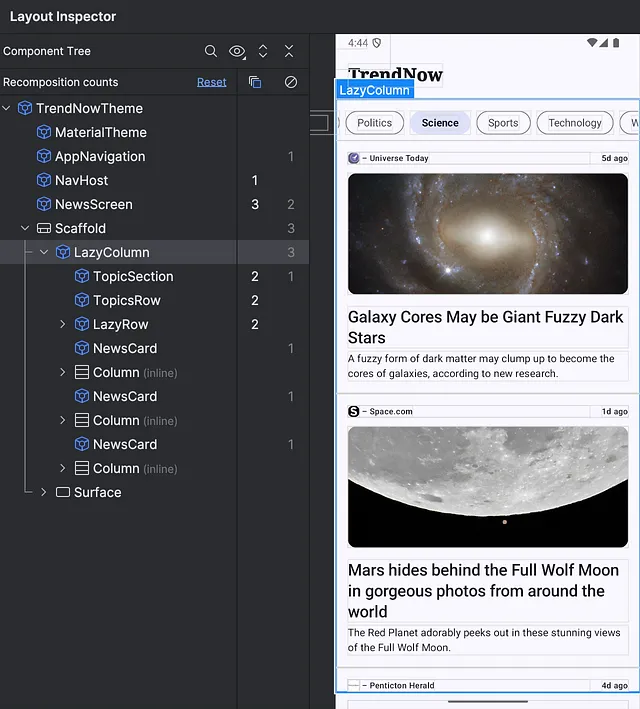Viewport: 640px width, 709px height.
Task: Expand the Surface node
Action: point(44,492)
